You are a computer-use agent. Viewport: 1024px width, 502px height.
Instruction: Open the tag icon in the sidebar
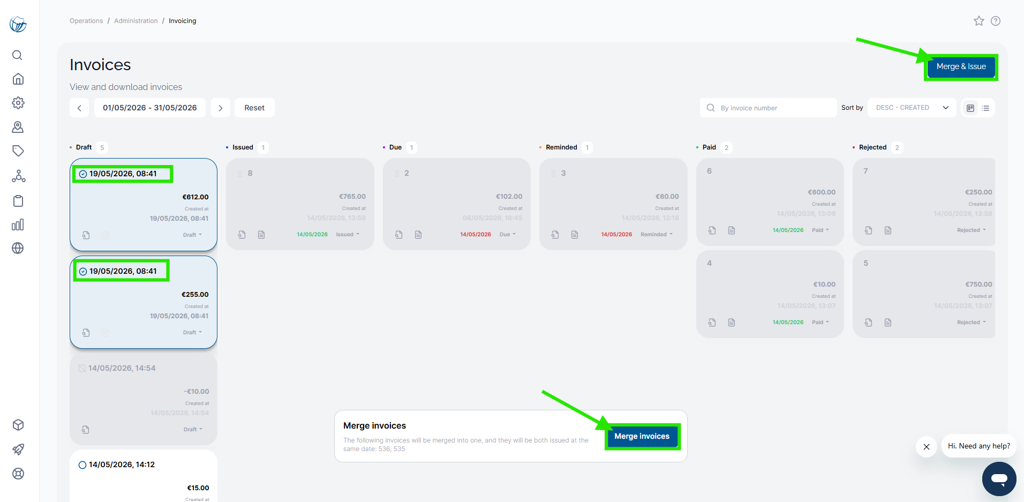click(18, 151)
